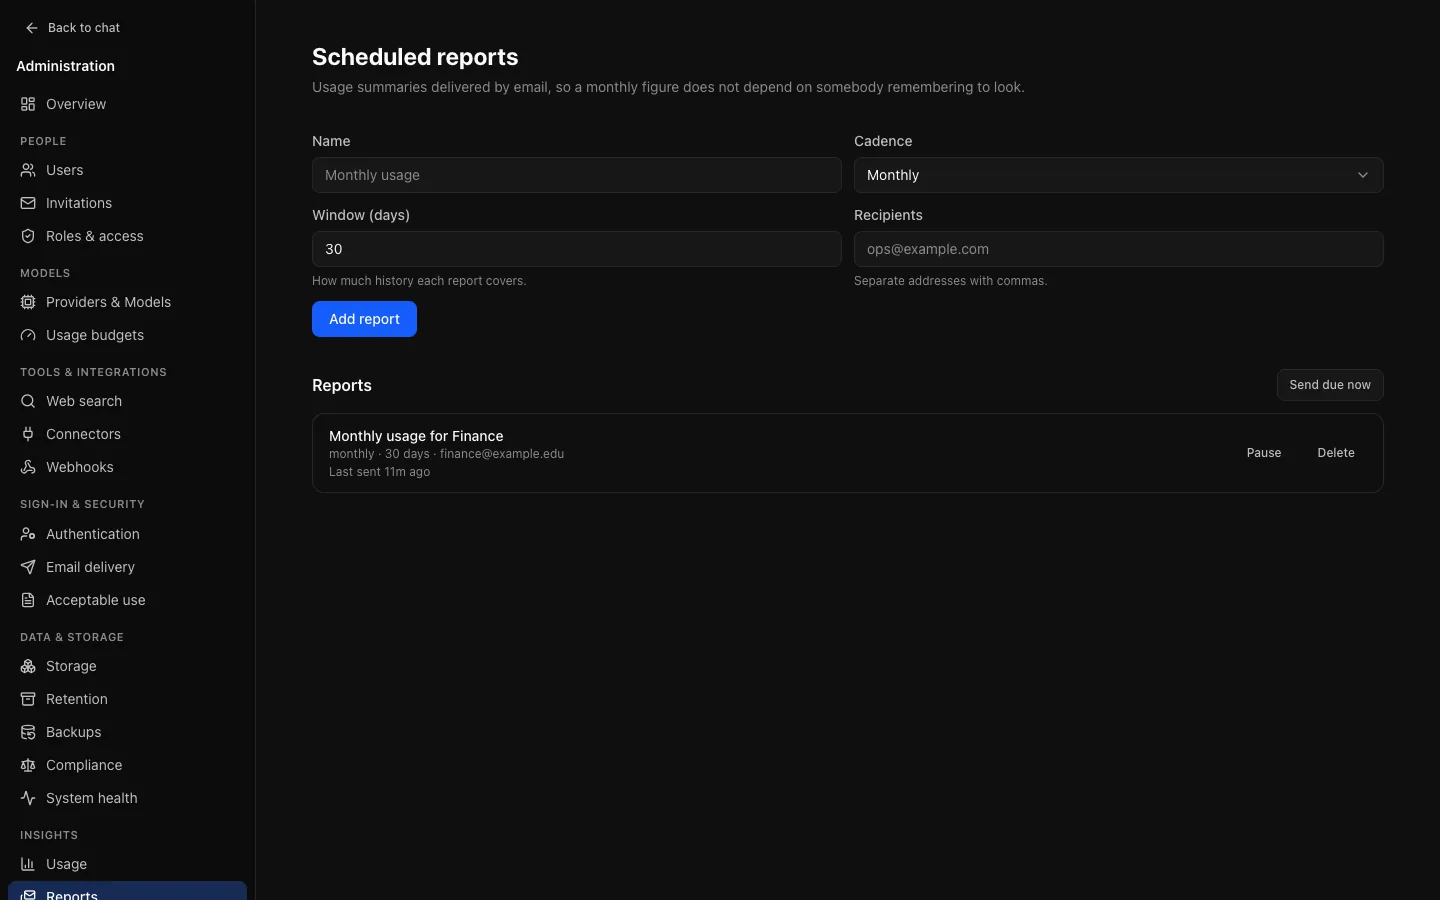Screen dimensions: 1440x900
Task: Click into the Recipients email field
Action: click(1118, 249)
